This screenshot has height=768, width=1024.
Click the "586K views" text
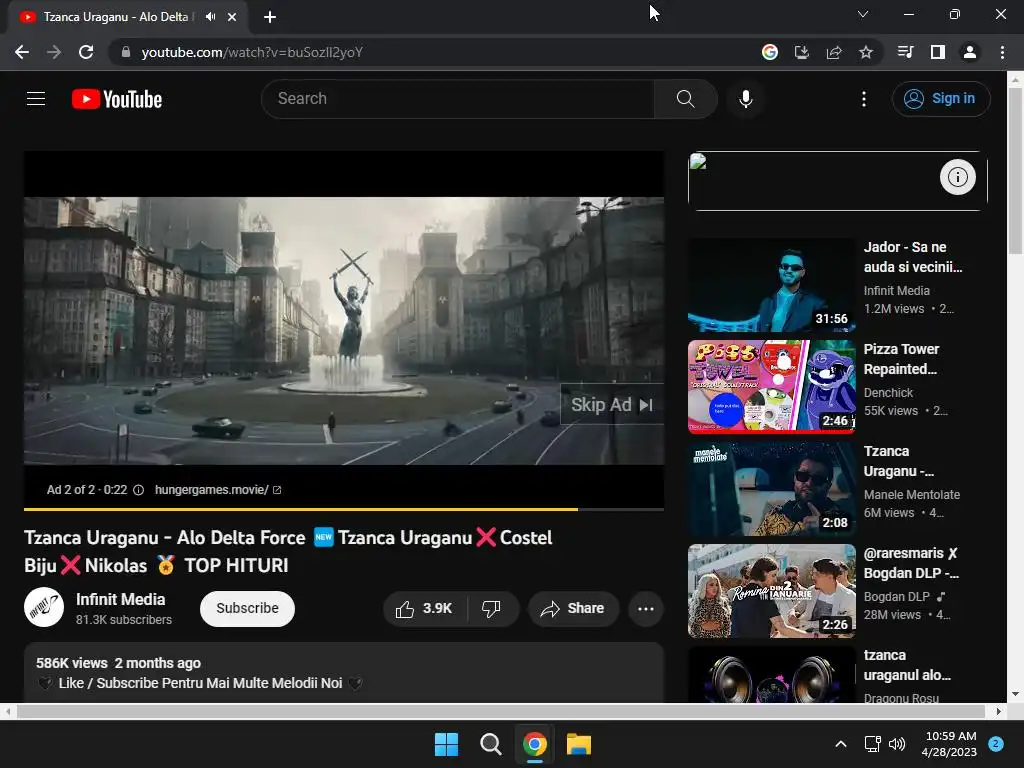coord(72,664)
